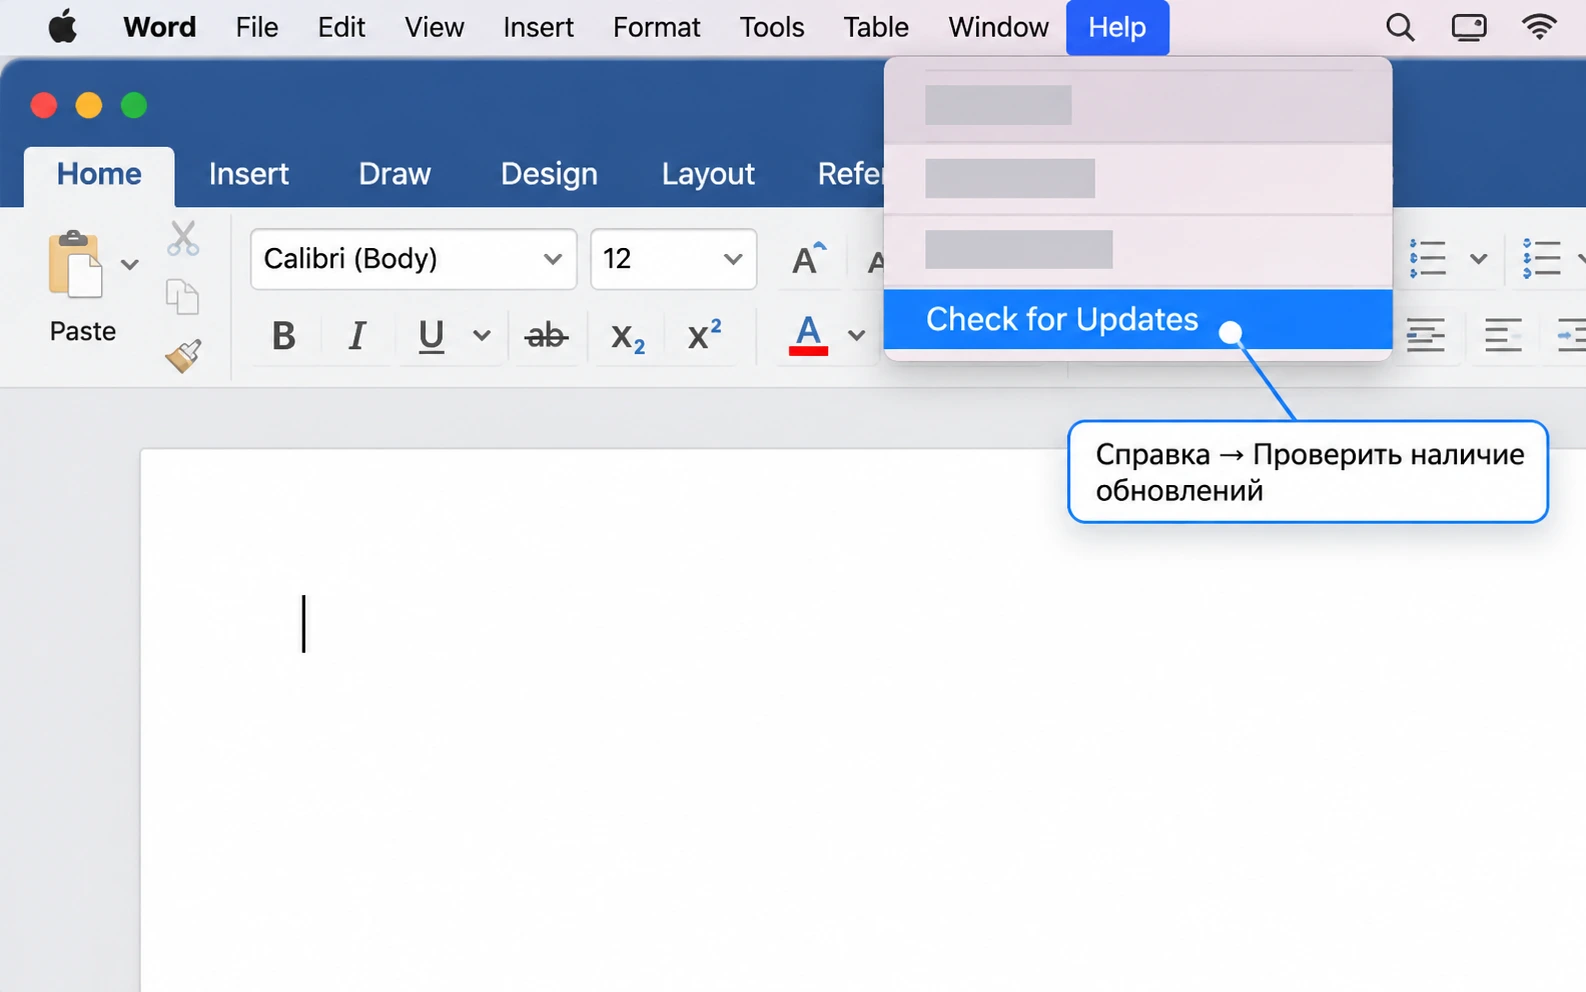Viewport: 1586px width, 992px height.
Task: Click the Paste clipboard icon
Action: click(75, 264)
